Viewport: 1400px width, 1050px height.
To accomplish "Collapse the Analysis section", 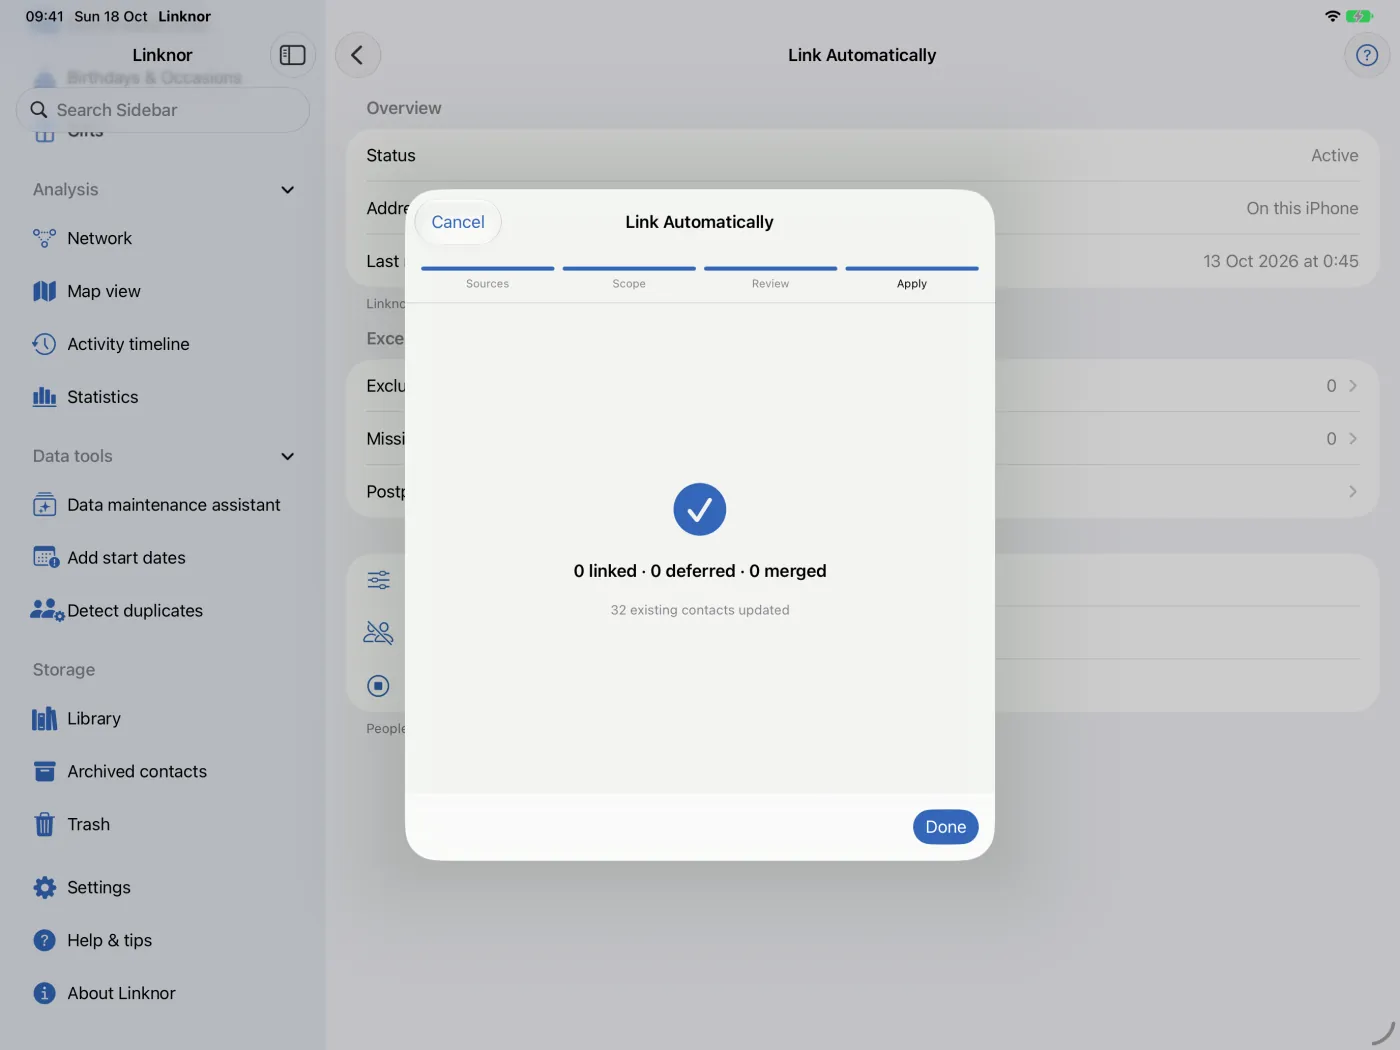I will tap(287, 190).
